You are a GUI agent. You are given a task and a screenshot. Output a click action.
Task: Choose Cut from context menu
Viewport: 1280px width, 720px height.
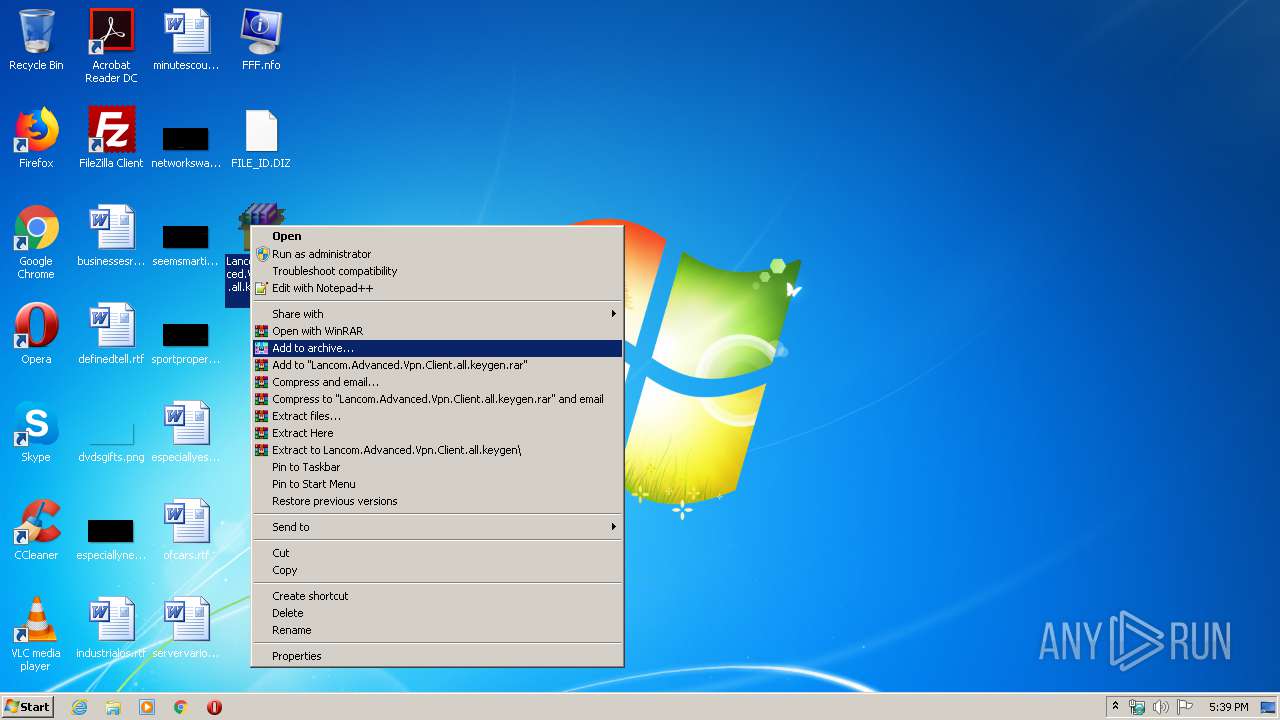pyautogui.click(x=437, y=553)
